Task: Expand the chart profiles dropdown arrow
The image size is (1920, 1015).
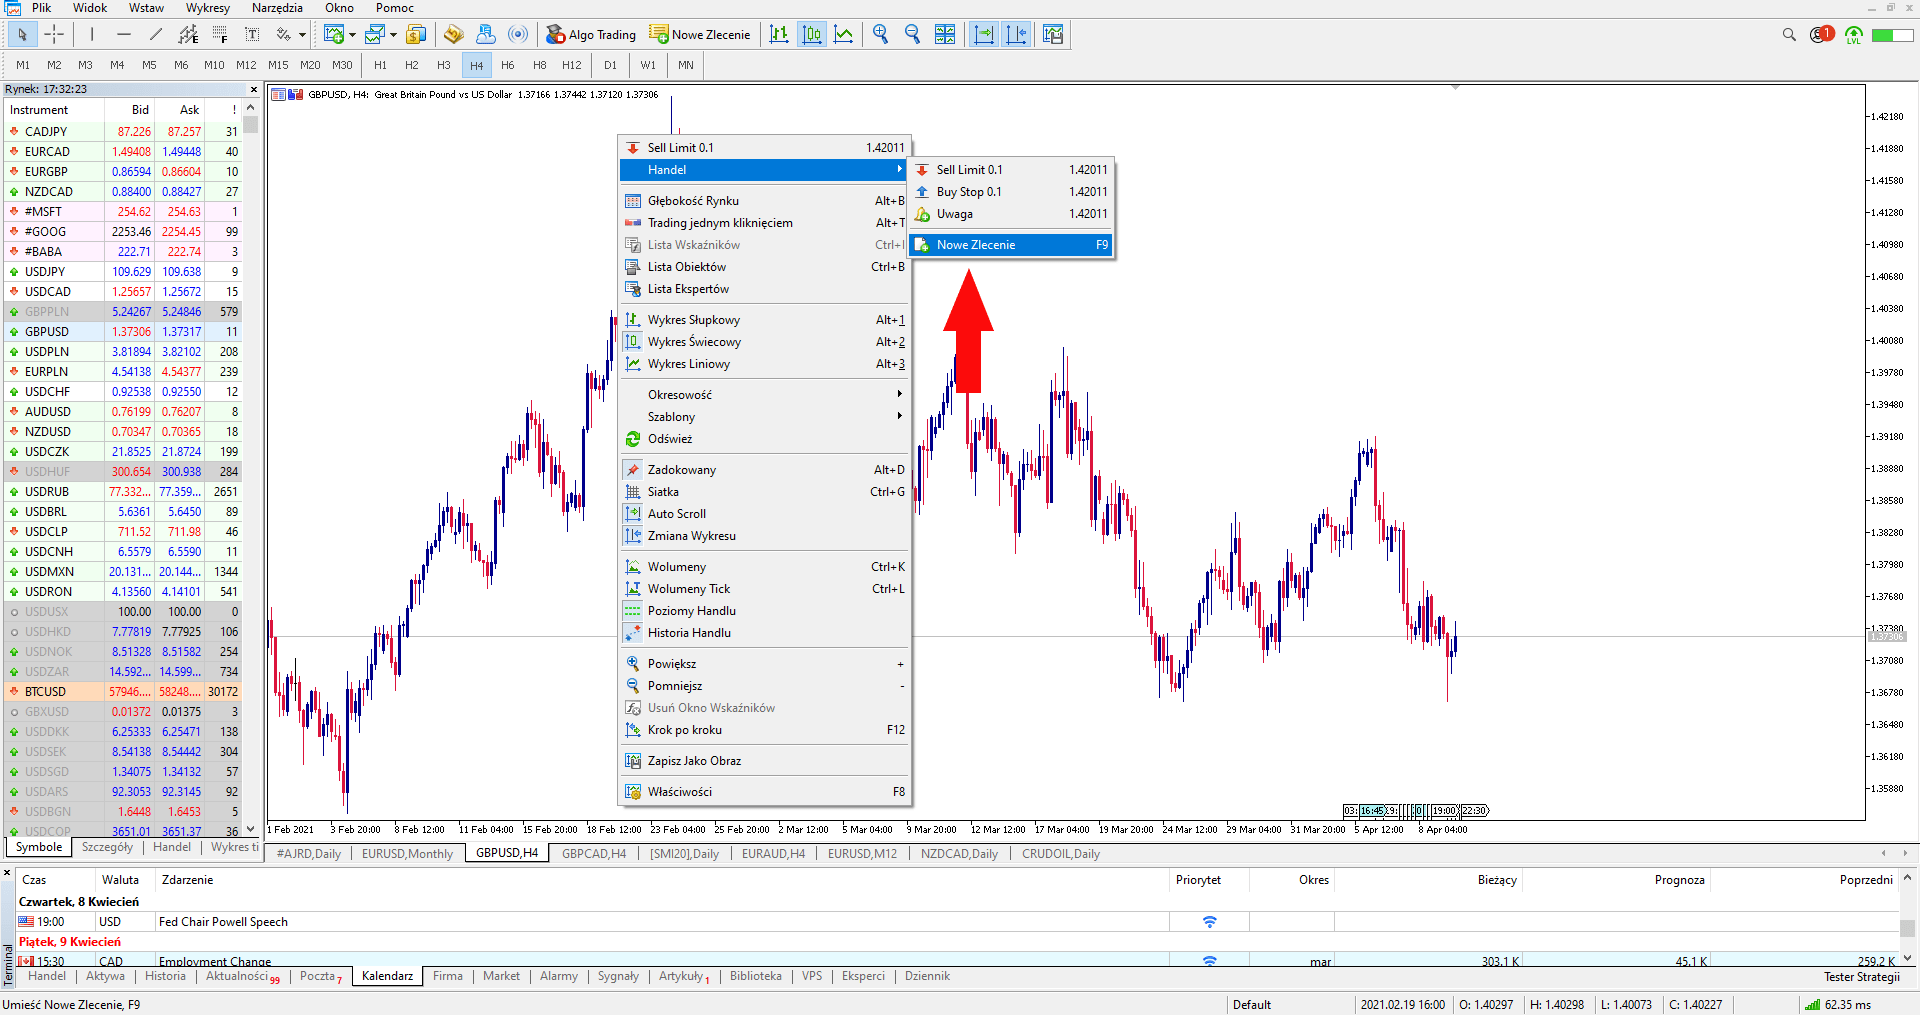Action: pyautogui.click(x=393, y=34)
